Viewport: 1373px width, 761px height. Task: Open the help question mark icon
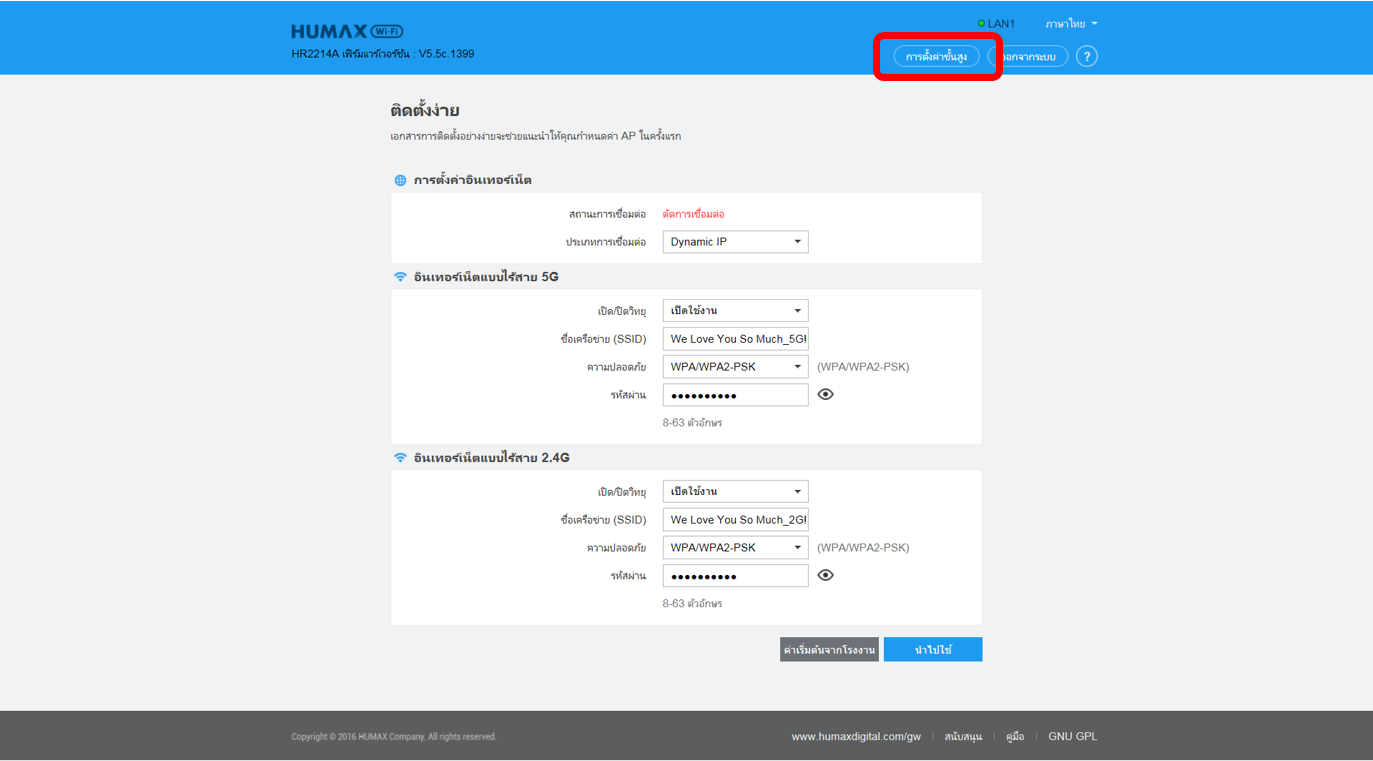tap(1087, 57)
